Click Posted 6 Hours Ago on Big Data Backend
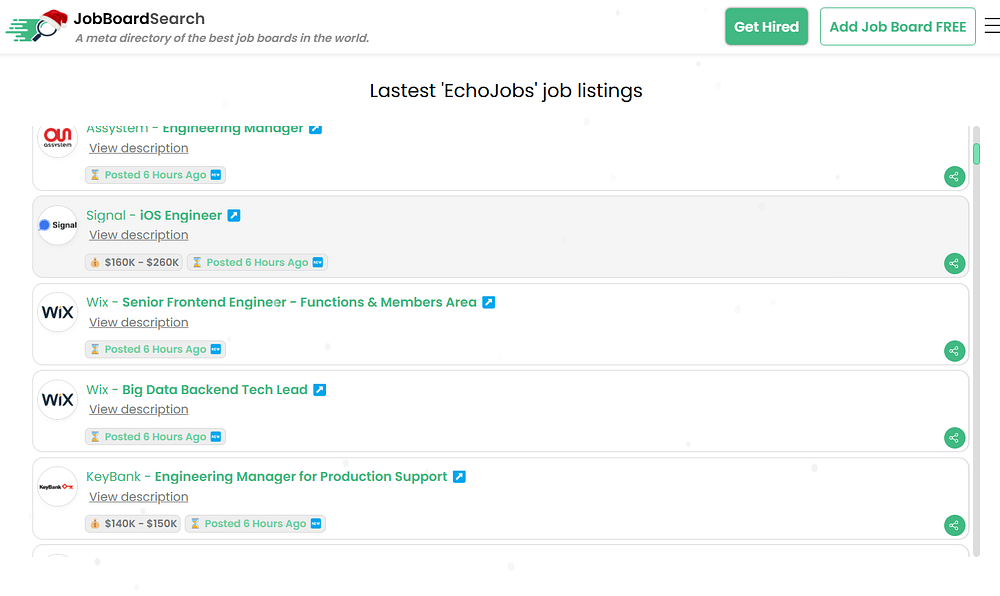1000x596 pixels. tap(155, 437)
